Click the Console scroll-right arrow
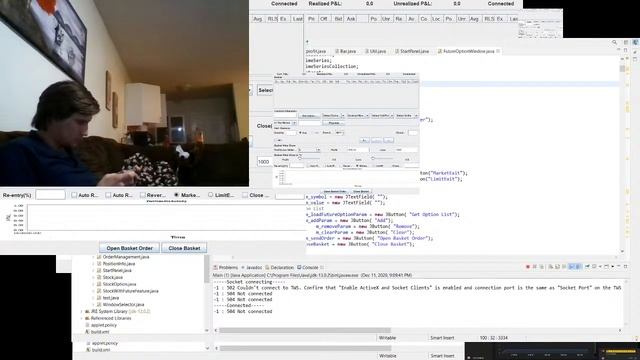 click(620, 330)
